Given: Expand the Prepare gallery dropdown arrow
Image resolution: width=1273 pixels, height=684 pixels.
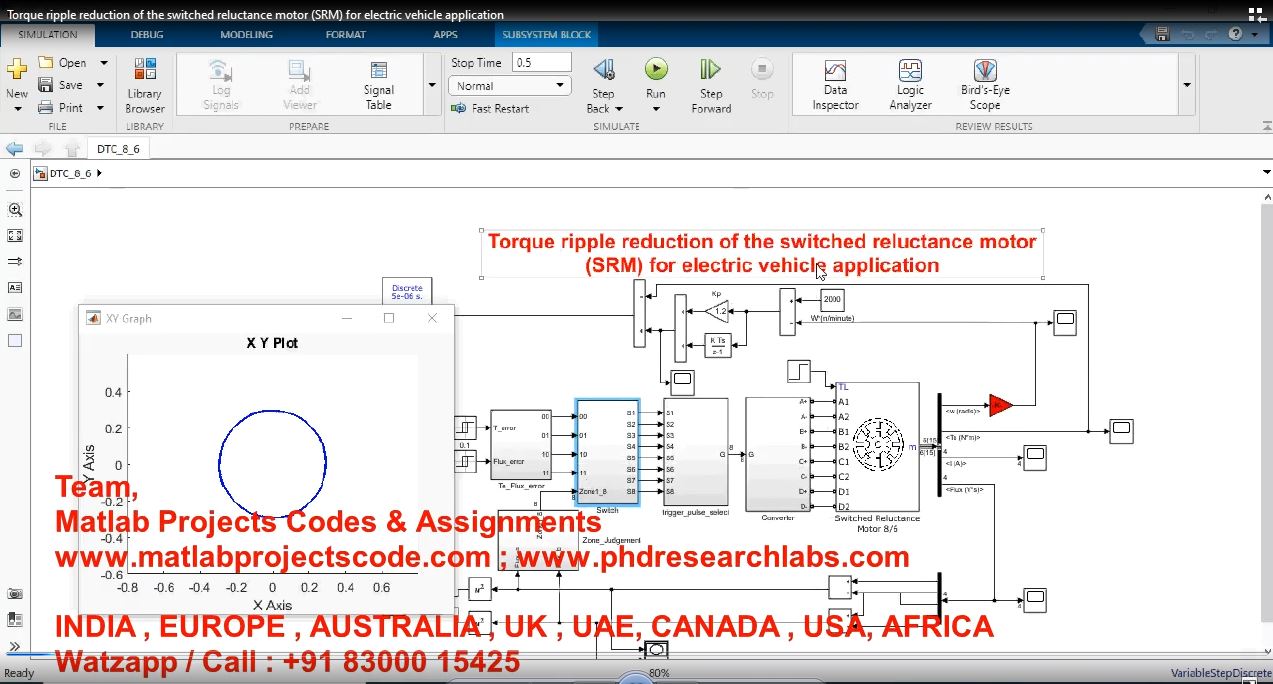Looking at the screenshot, I should (432, 85).
